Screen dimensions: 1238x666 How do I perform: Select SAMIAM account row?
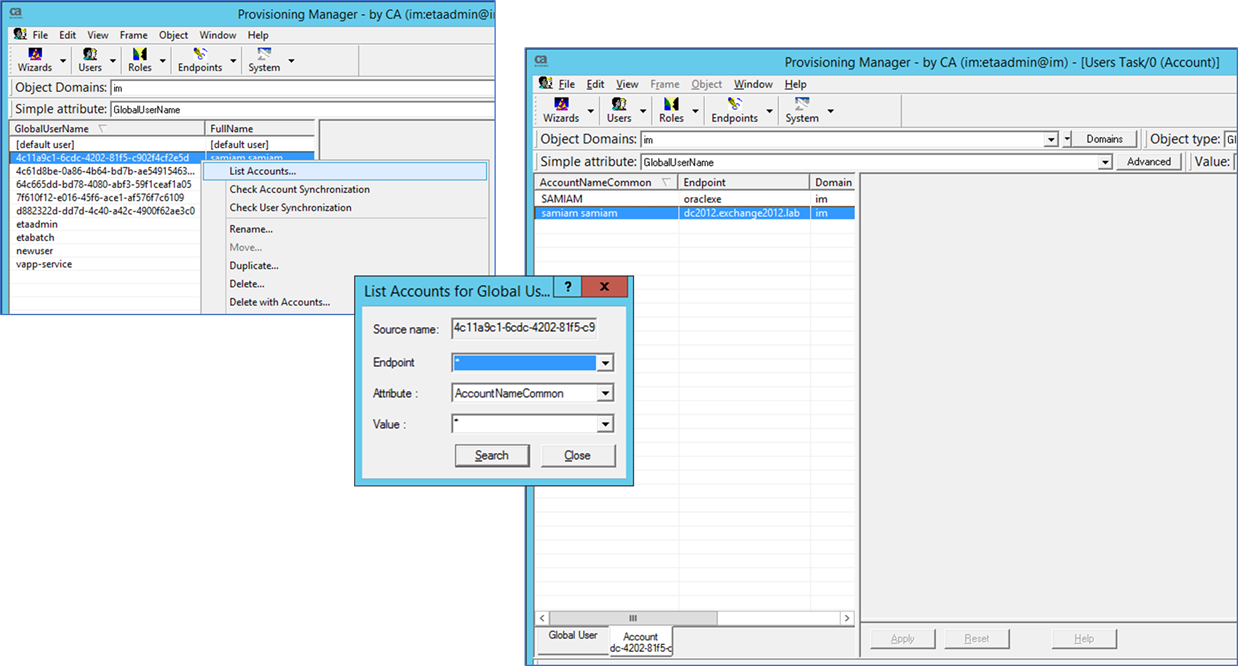(694, 199)
